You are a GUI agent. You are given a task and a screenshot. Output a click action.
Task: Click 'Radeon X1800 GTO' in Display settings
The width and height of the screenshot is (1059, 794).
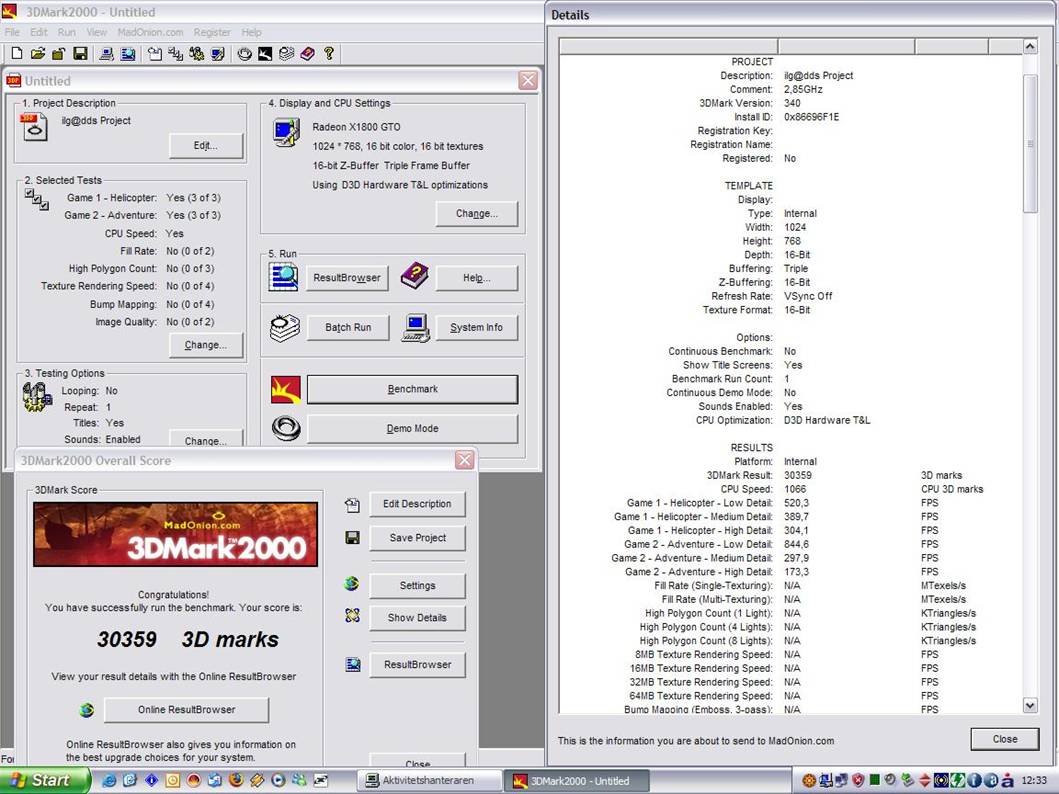click(356, 127)
